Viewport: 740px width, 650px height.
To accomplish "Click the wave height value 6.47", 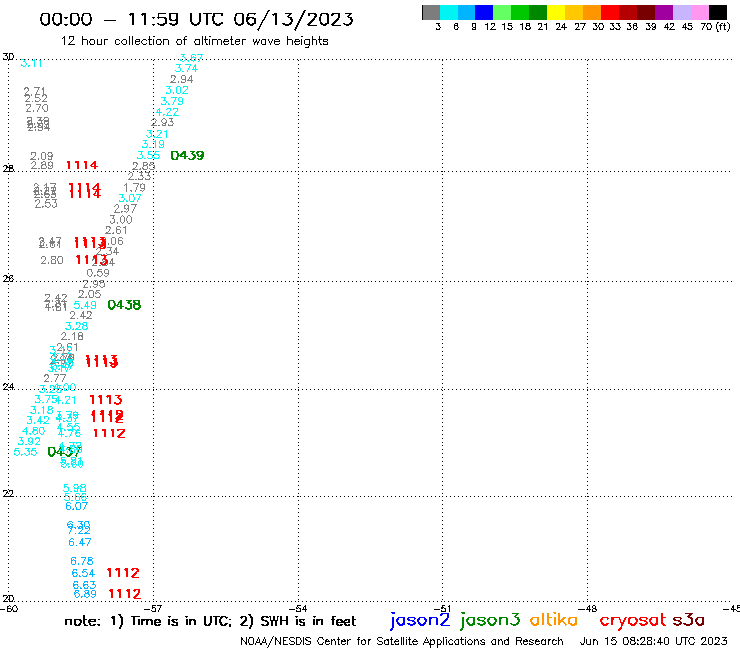I will (80, 542).
